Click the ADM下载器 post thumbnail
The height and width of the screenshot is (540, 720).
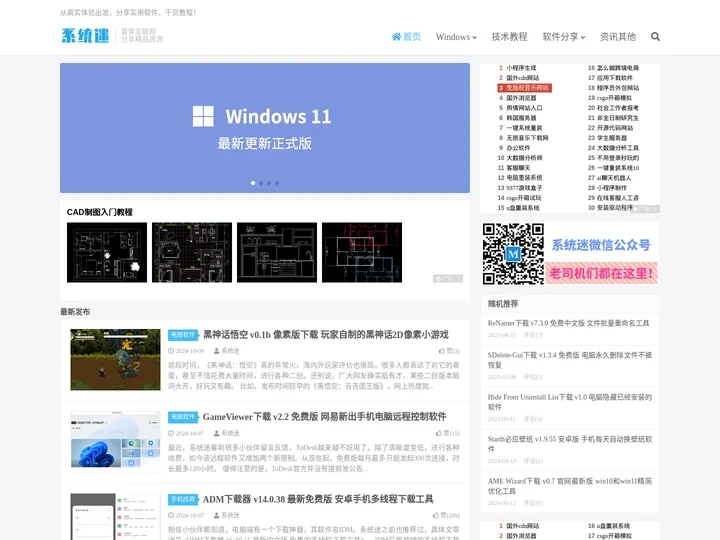pos(115,517)
